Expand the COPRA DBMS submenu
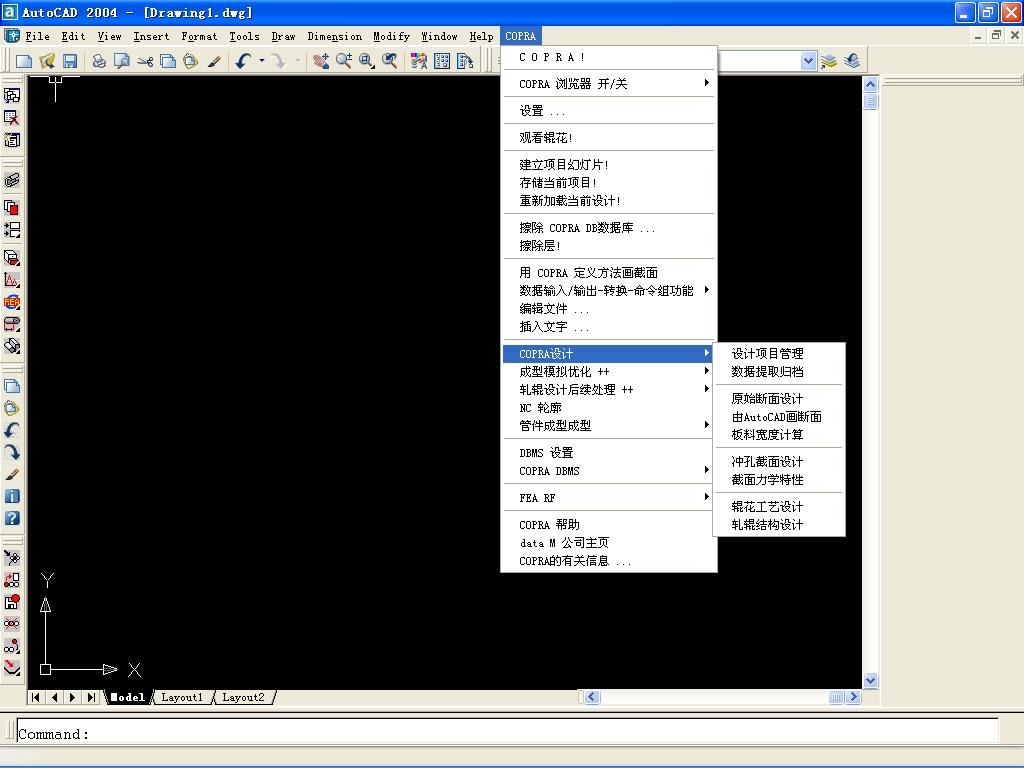 click(609, 471)
